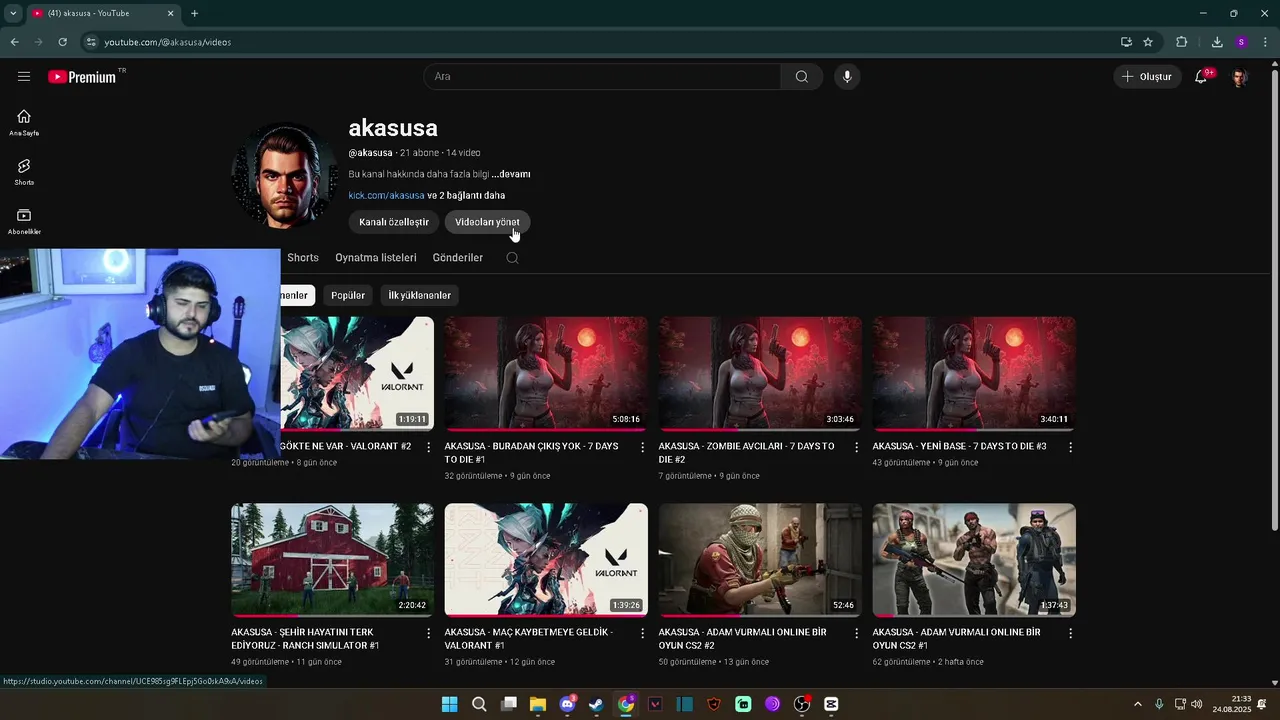Viewport: 1280px width, 720px height.
Task: Click the akasusa channel avatar image
Action: click(285, 175)
